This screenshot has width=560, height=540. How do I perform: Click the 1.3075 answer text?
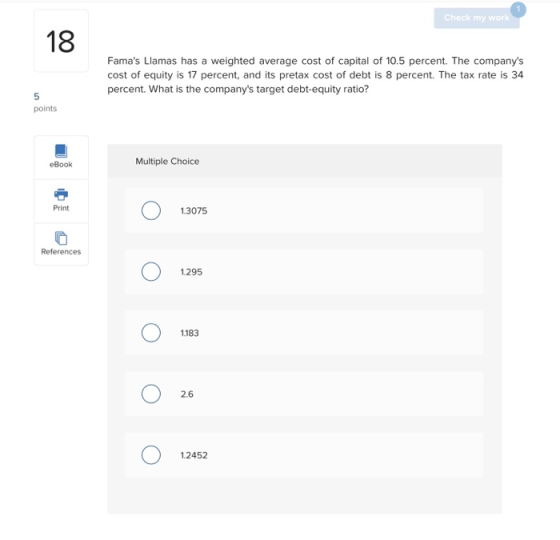[194, 211]
